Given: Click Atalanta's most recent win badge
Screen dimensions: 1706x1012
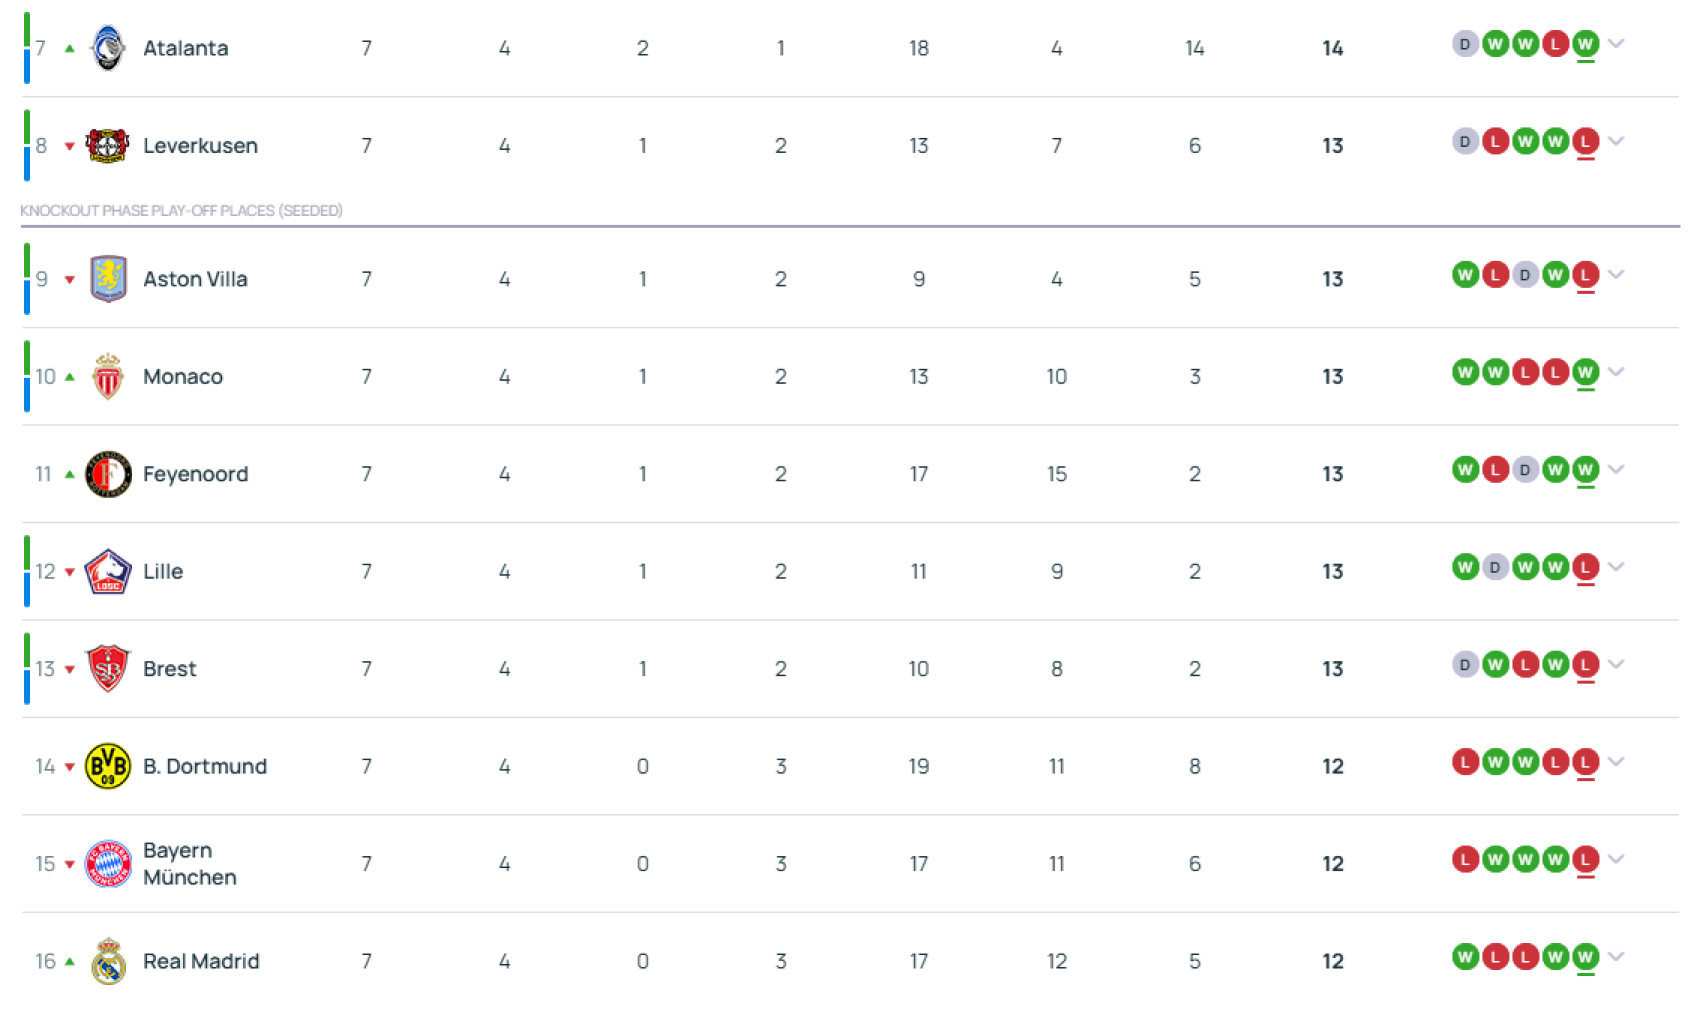Looking at the screenshot, I should tap(1583, 43).
